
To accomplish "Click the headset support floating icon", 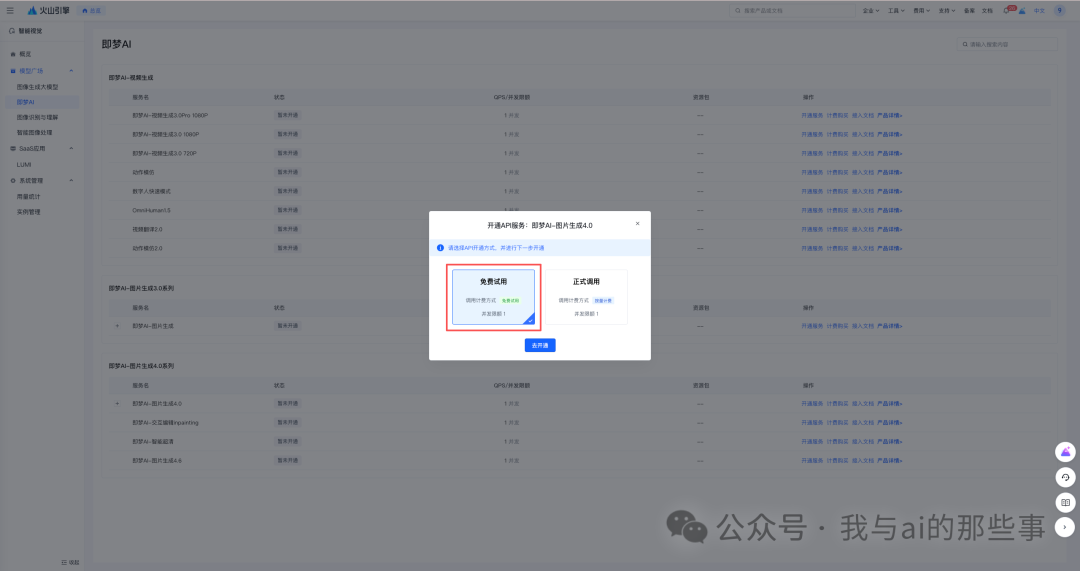I will [x=1065, y=477].
